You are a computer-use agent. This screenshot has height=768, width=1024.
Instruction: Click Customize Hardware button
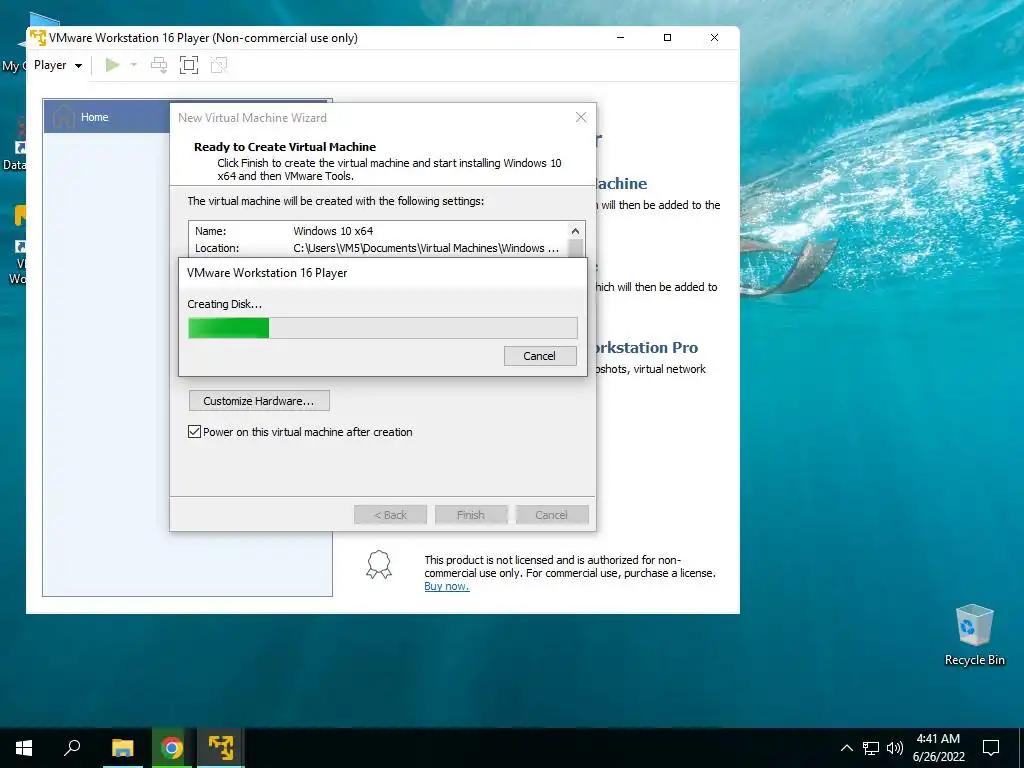[259, 401]
